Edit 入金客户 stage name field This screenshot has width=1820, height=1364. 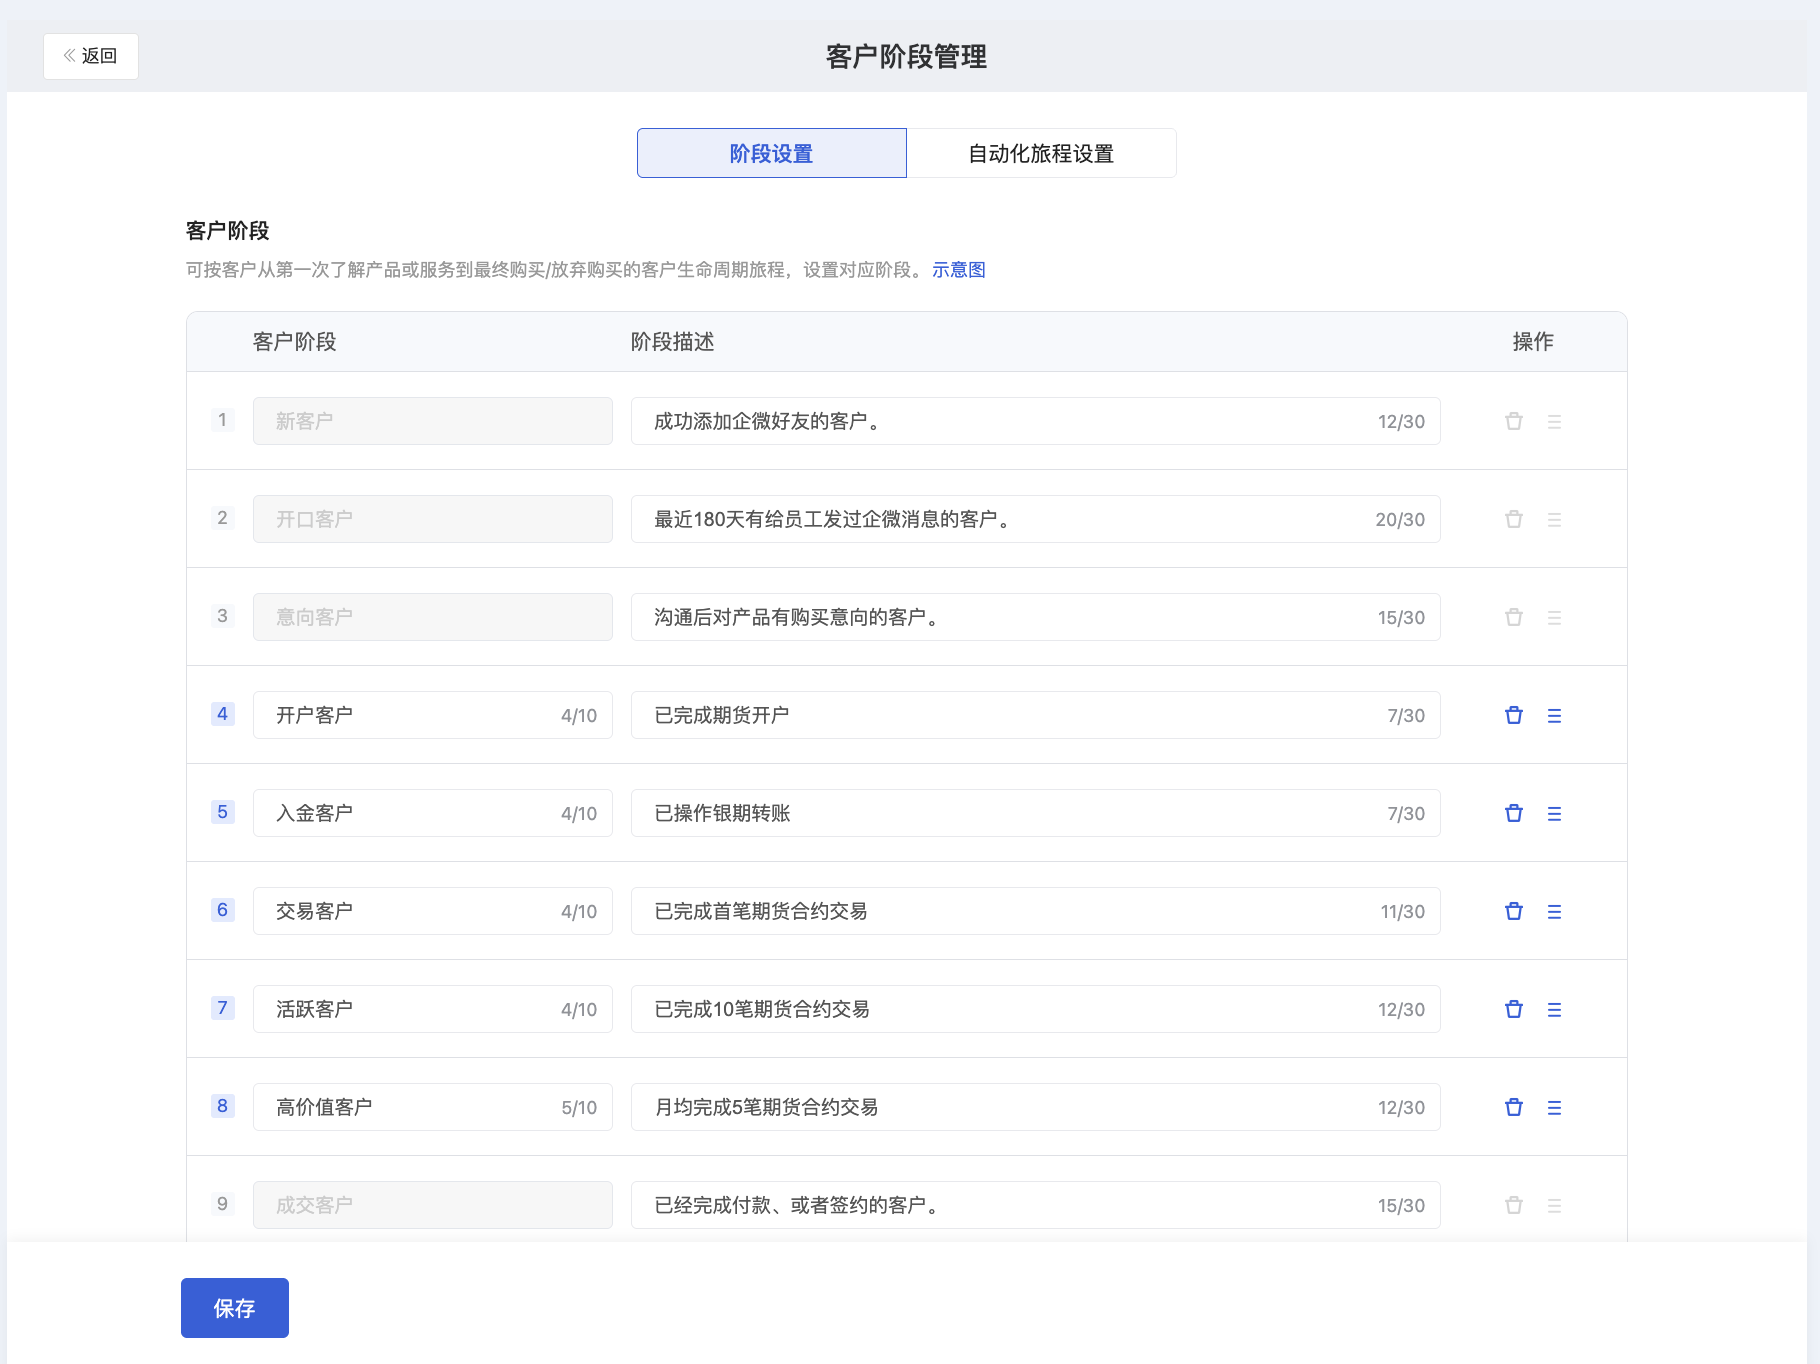(433, 813)
